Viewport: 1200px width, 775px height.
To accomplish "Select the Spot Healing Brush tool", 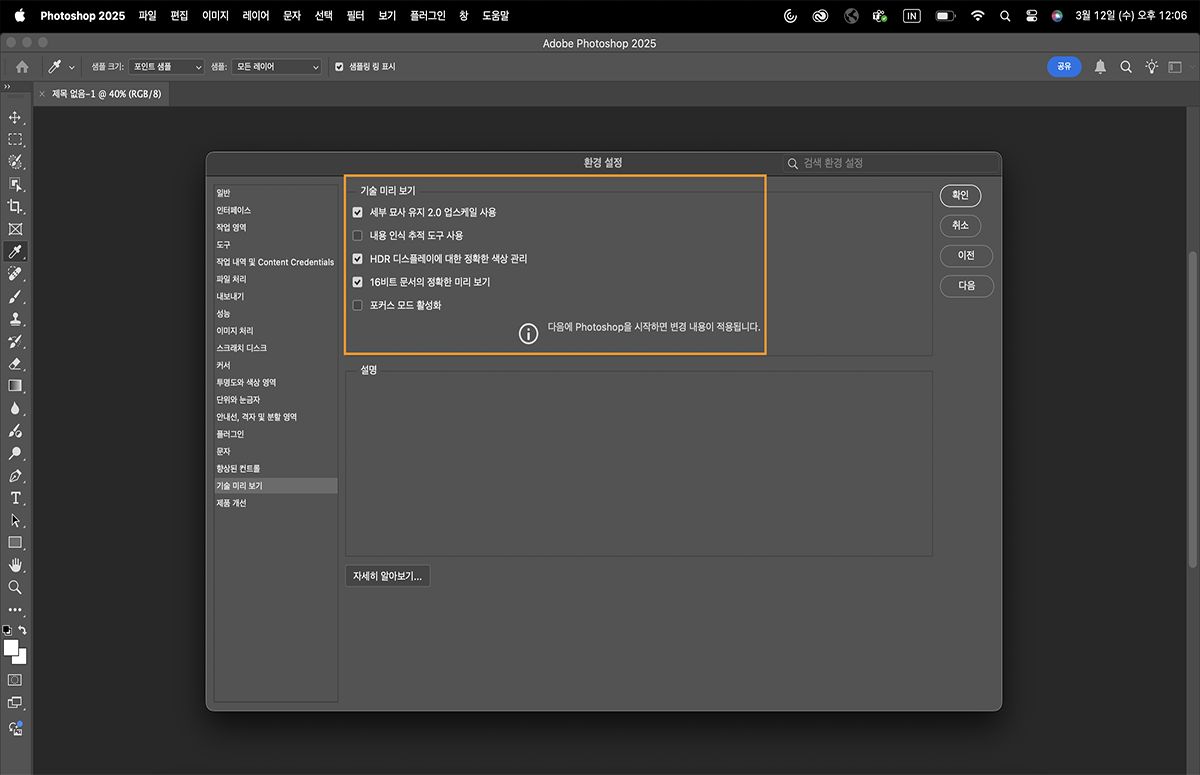I will 15,274.
